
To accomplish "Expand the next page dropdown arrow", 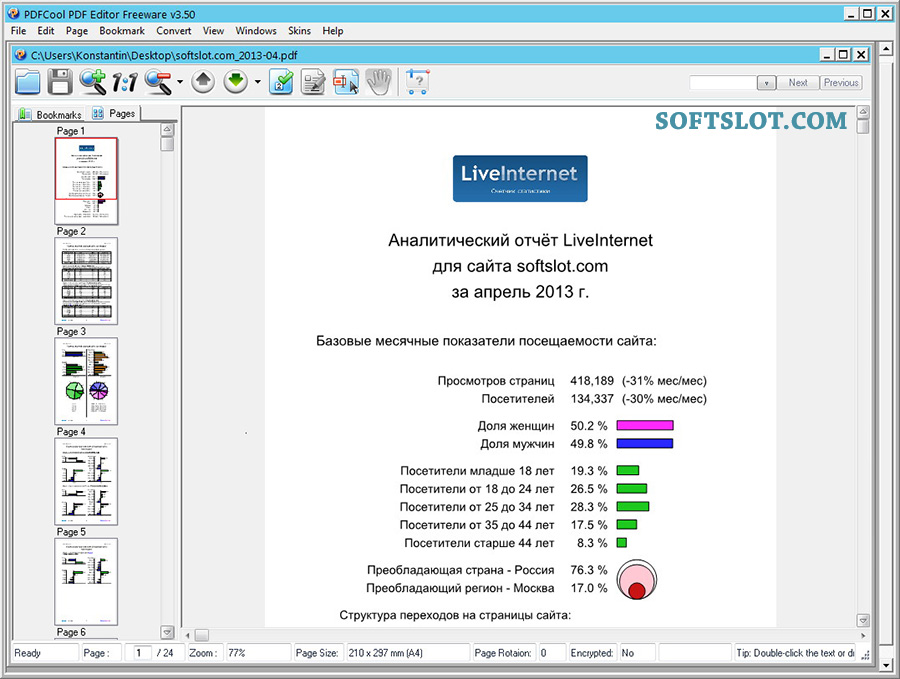I will (x=257, y=82).
